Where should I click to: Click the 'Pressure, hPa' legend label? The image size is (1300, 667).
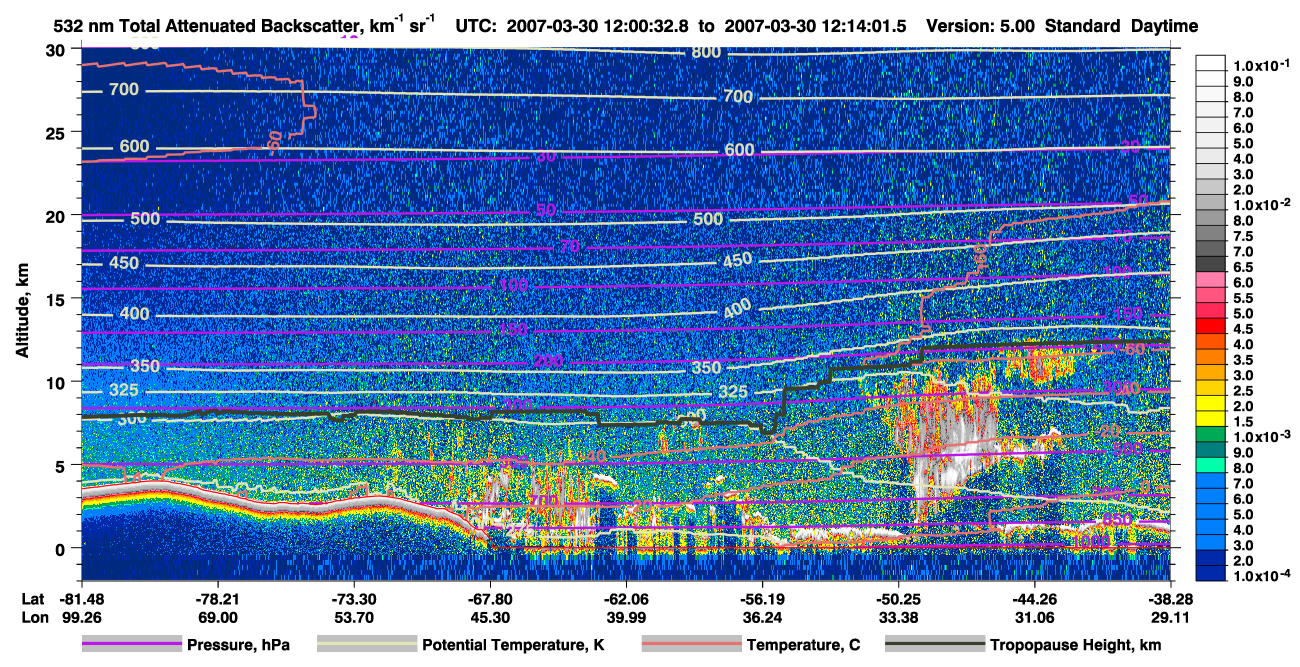pos(238,646)
